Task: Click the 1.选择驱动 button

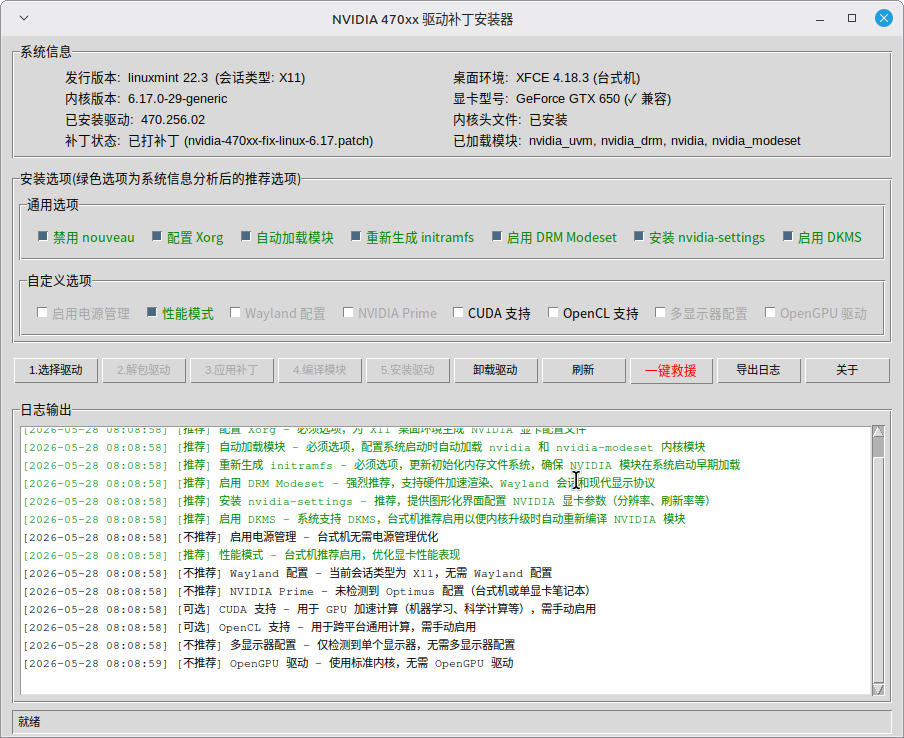Action: [x=56, y=370]
